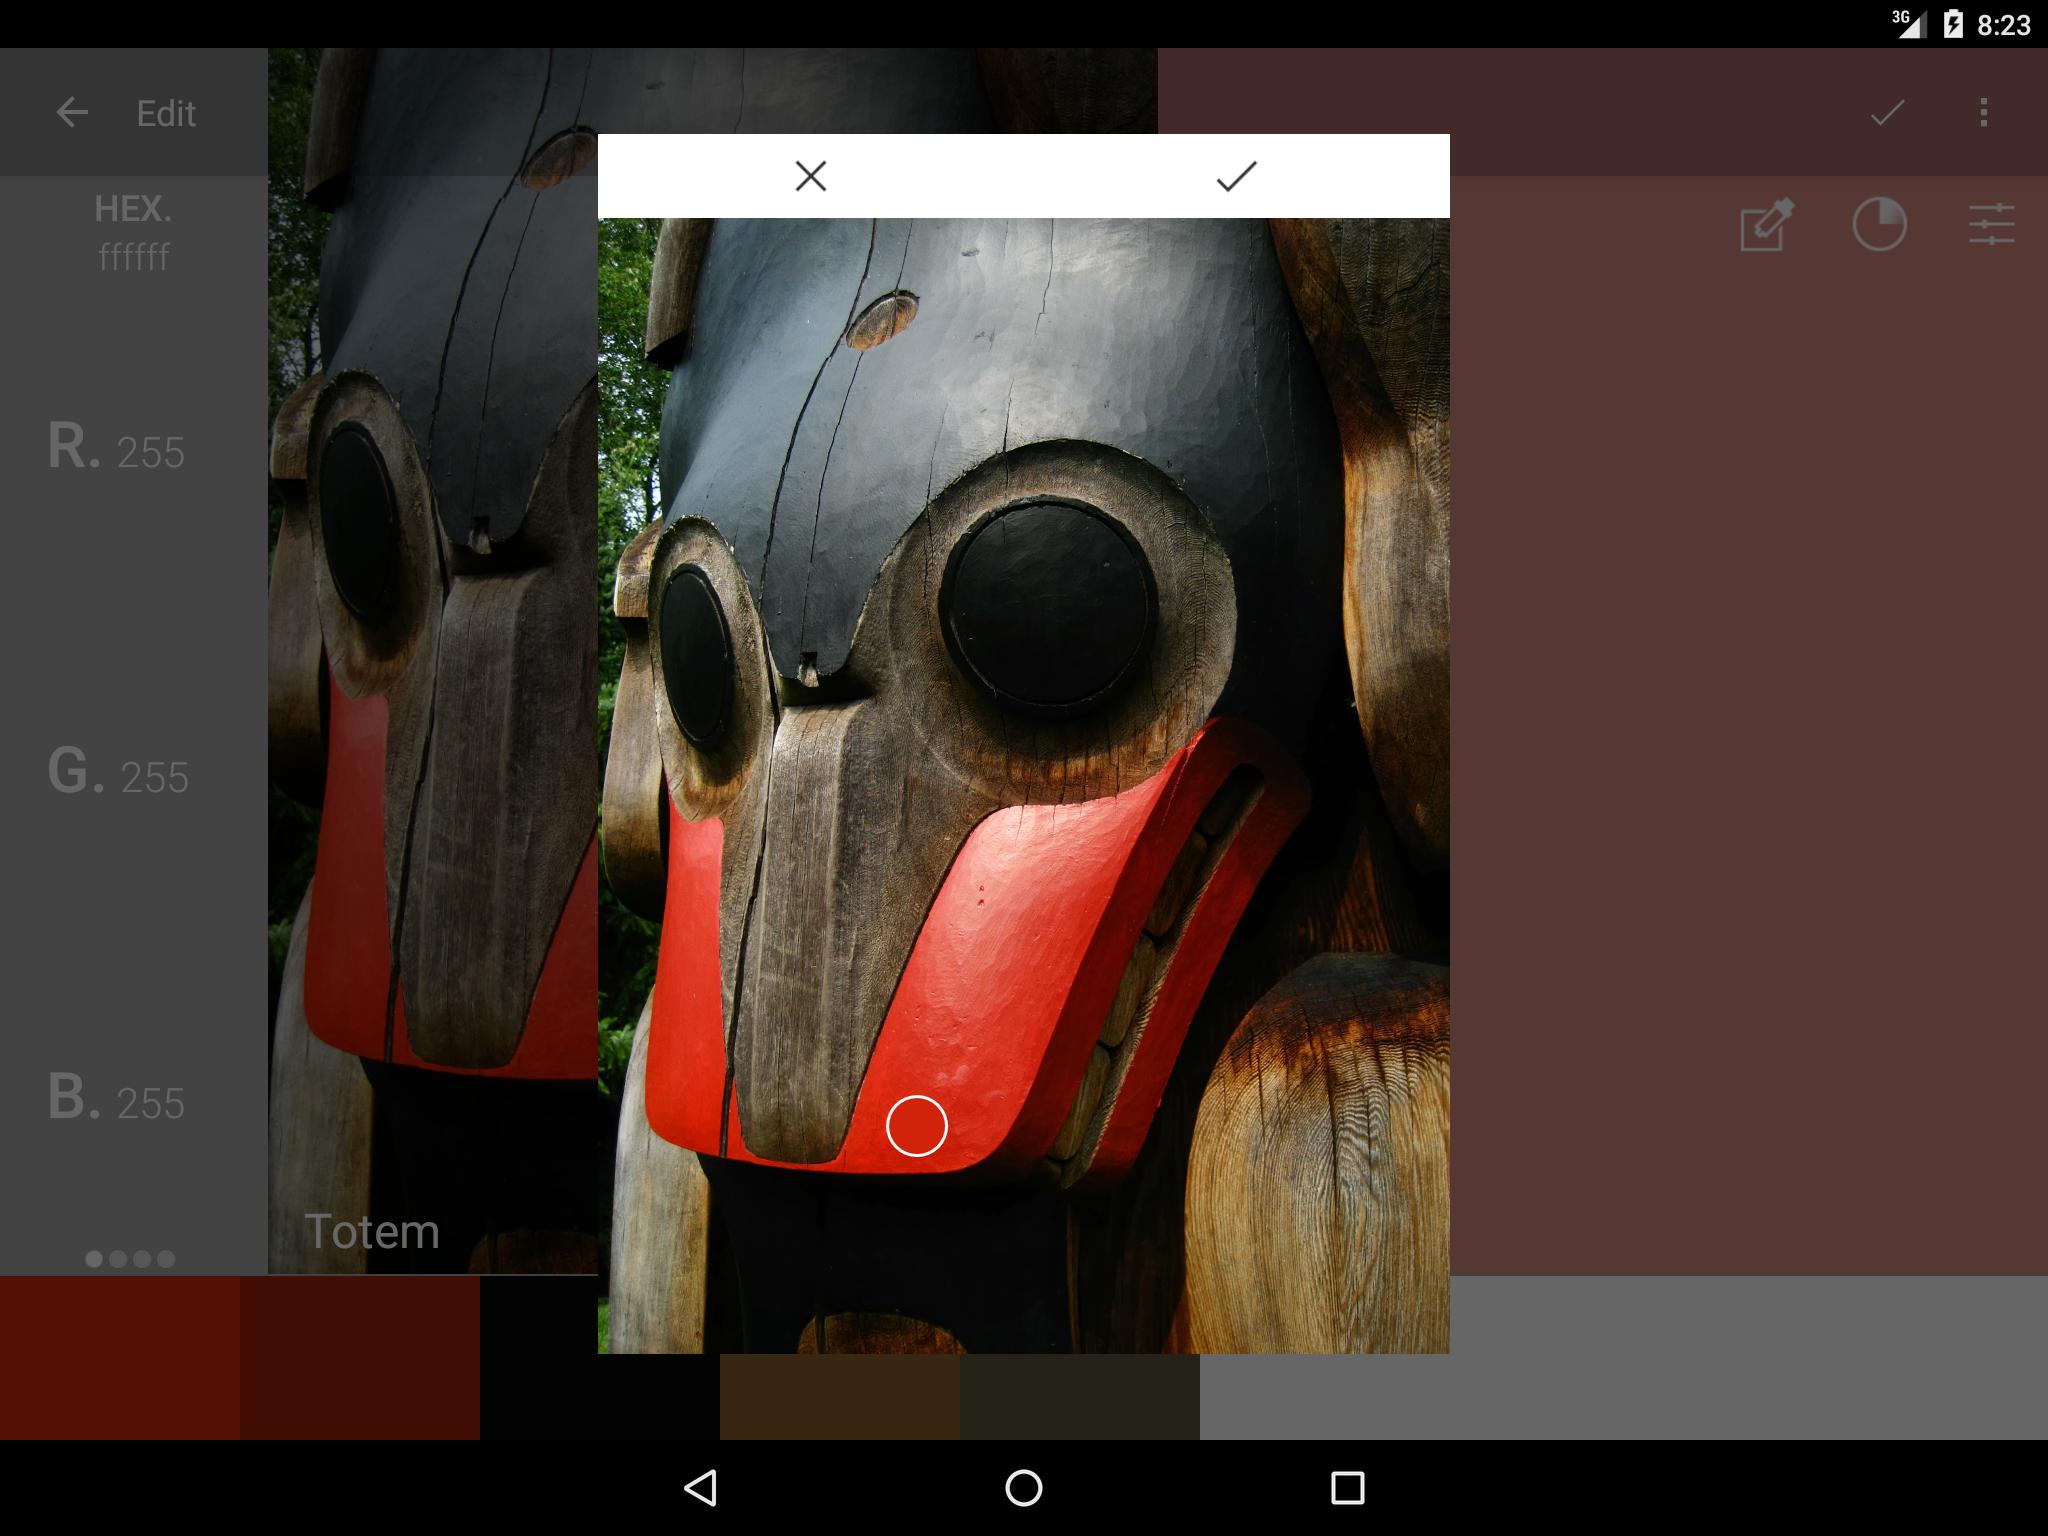This screenshot has height=1536, width=2048.
Task: Open the pie chart color wheel icon
Action: 1879,224
